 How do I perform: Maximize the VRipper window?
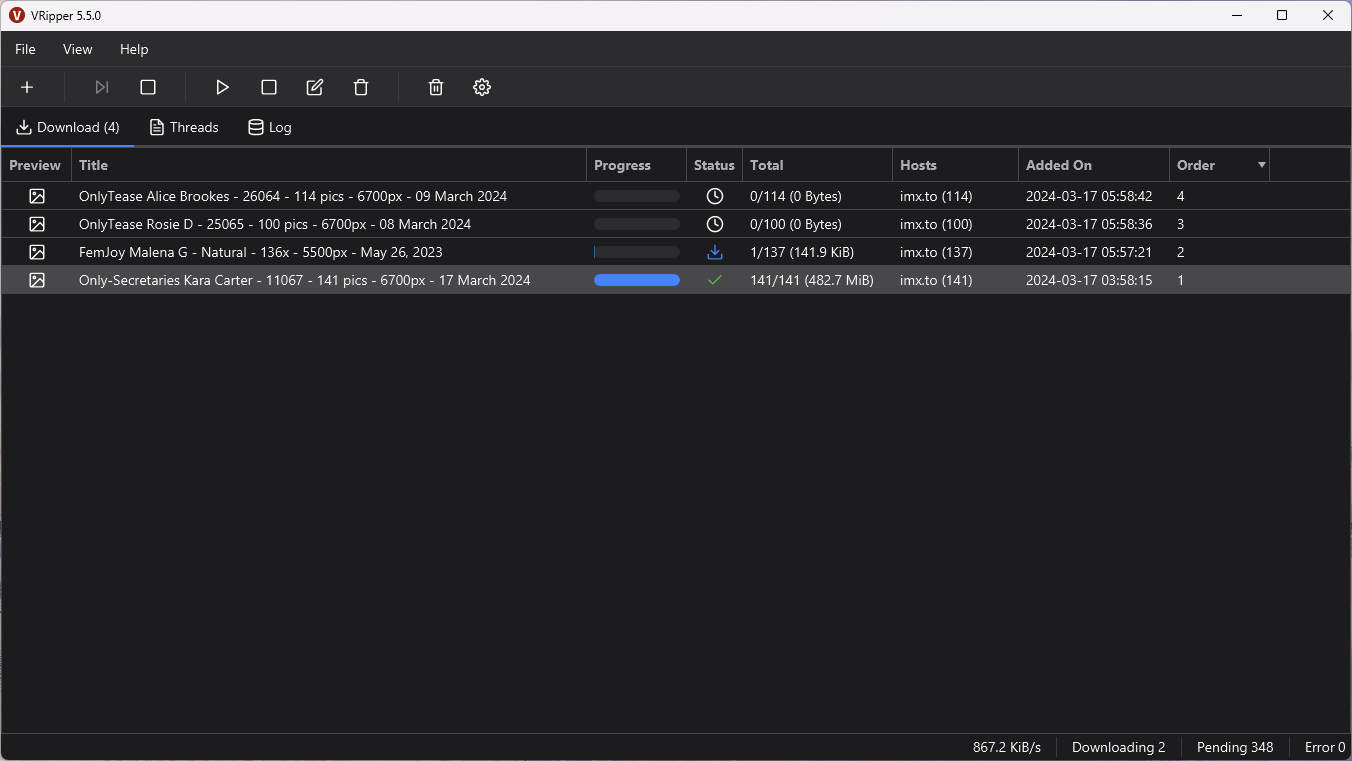tap(1282, 15)
